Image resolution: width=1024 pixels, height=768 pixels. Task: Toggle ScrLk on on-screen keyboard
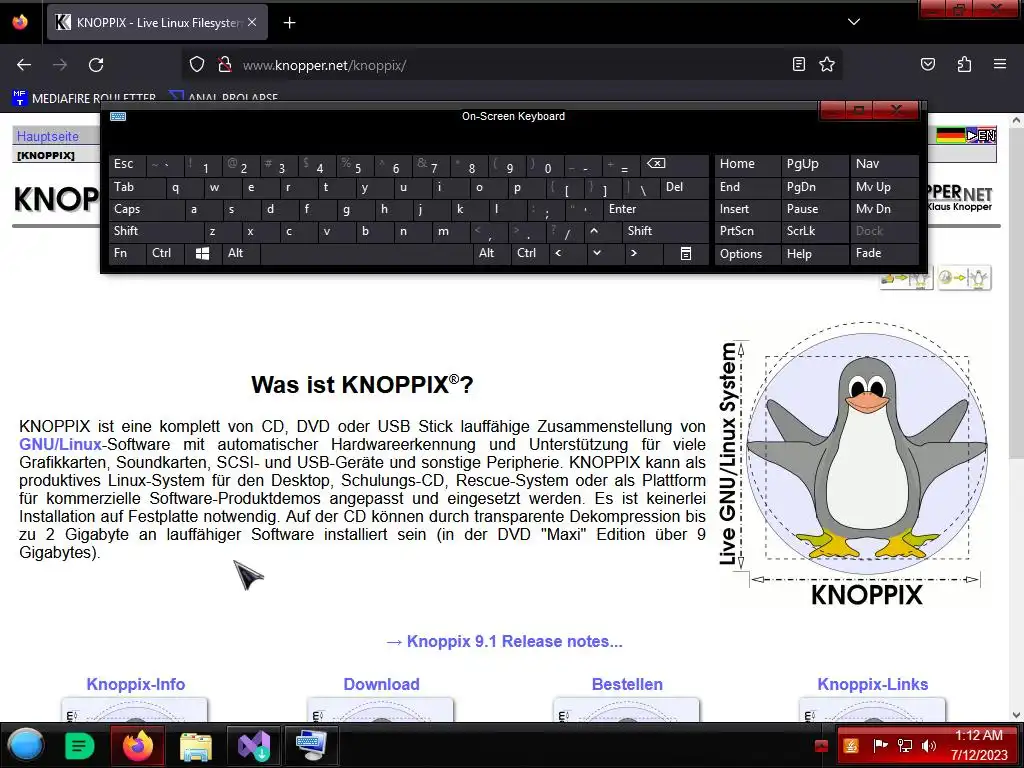[814, 231]
